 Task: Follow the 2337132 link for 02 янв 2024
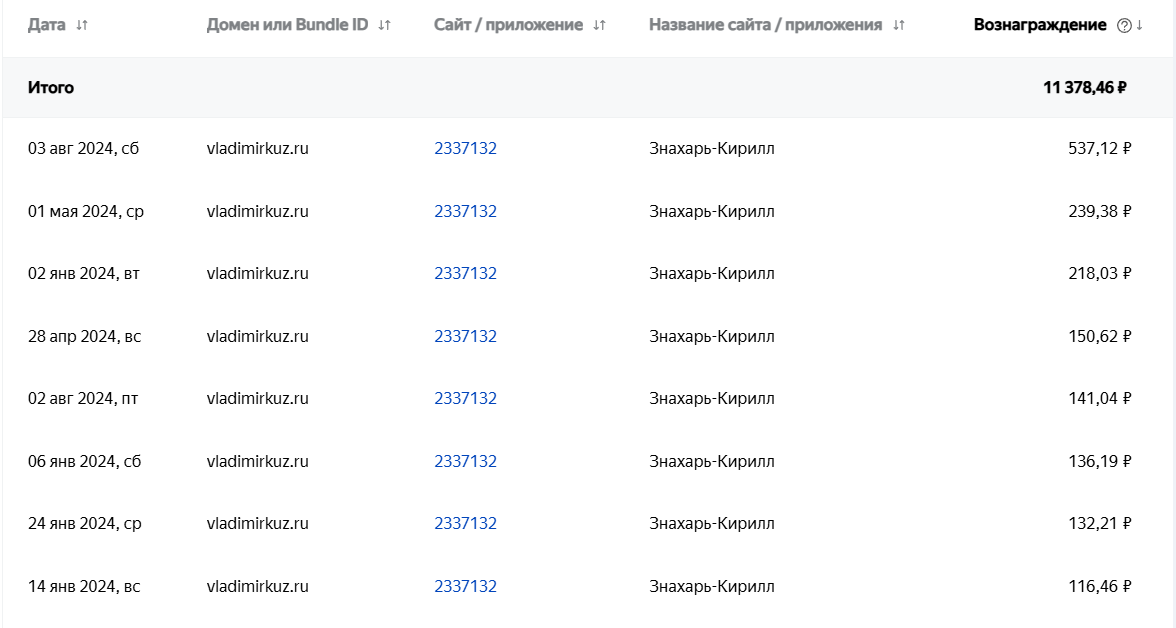point(465,274)
